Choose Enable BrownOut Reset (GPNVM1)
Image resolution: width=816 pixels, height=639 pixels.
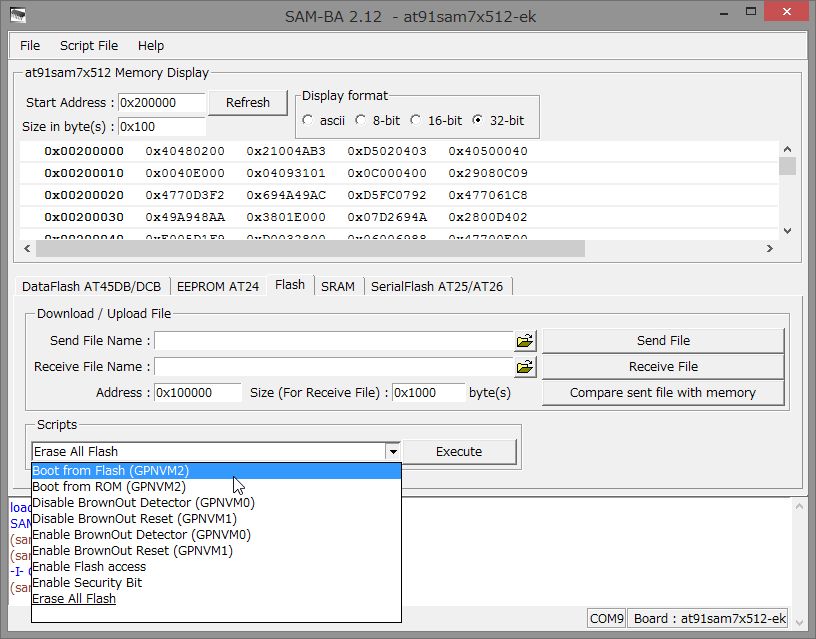pyautogui.click(x=216, y=551)
